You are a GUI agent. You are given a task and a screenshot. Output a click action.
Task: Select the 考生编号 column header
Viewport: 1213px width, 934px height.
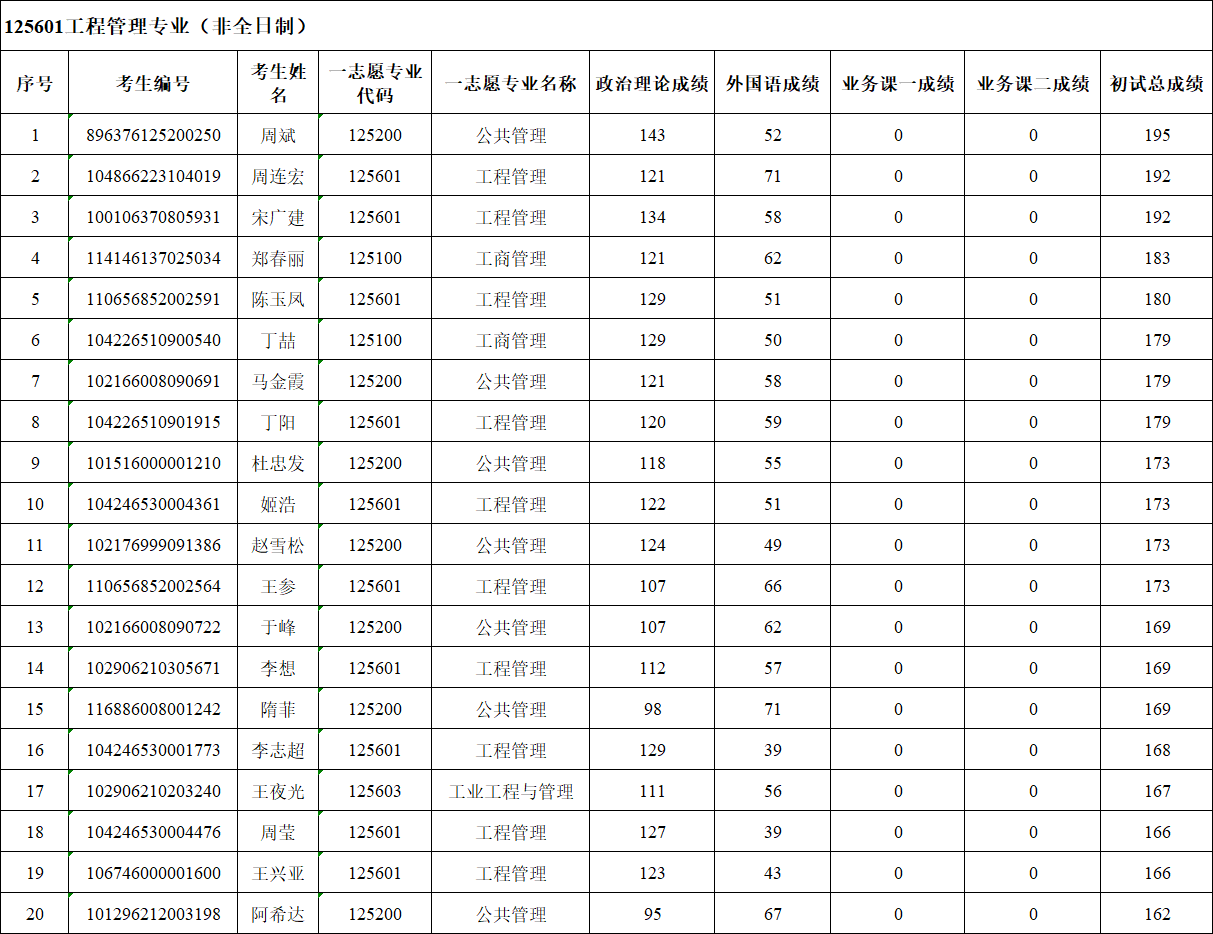tap(153, 84)
